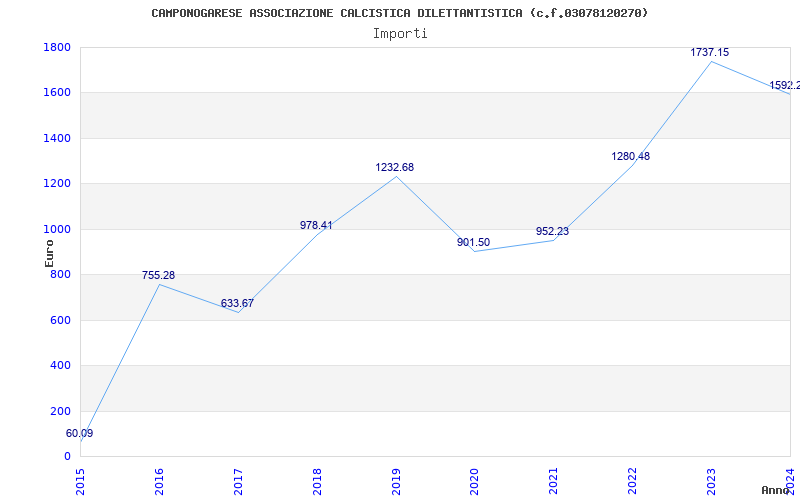The image size is (800, 500).
Task: Click the 1737.15 data label
Action: click(710, 53)
